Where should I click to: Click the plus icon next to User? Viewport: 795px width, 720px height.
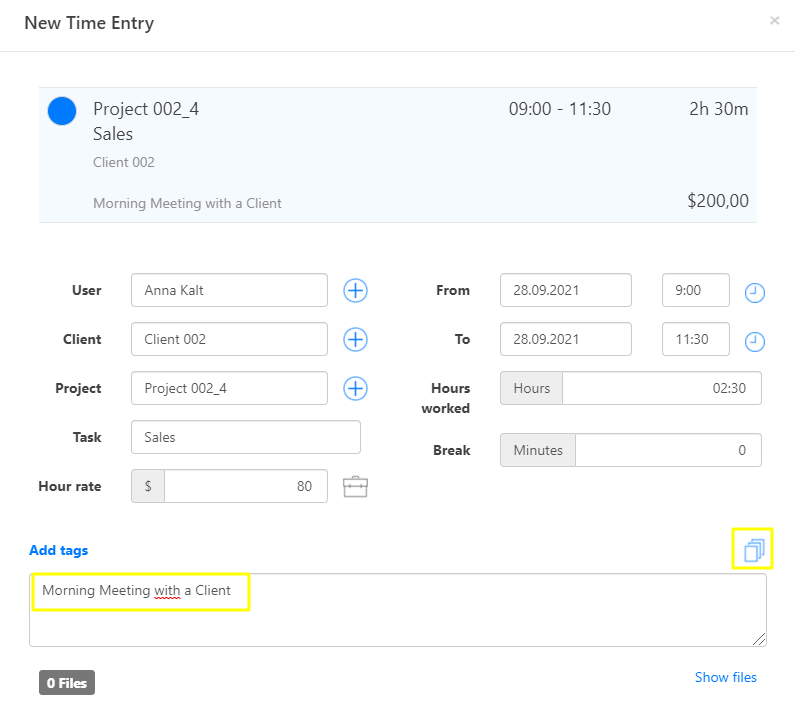pos(356,290)
